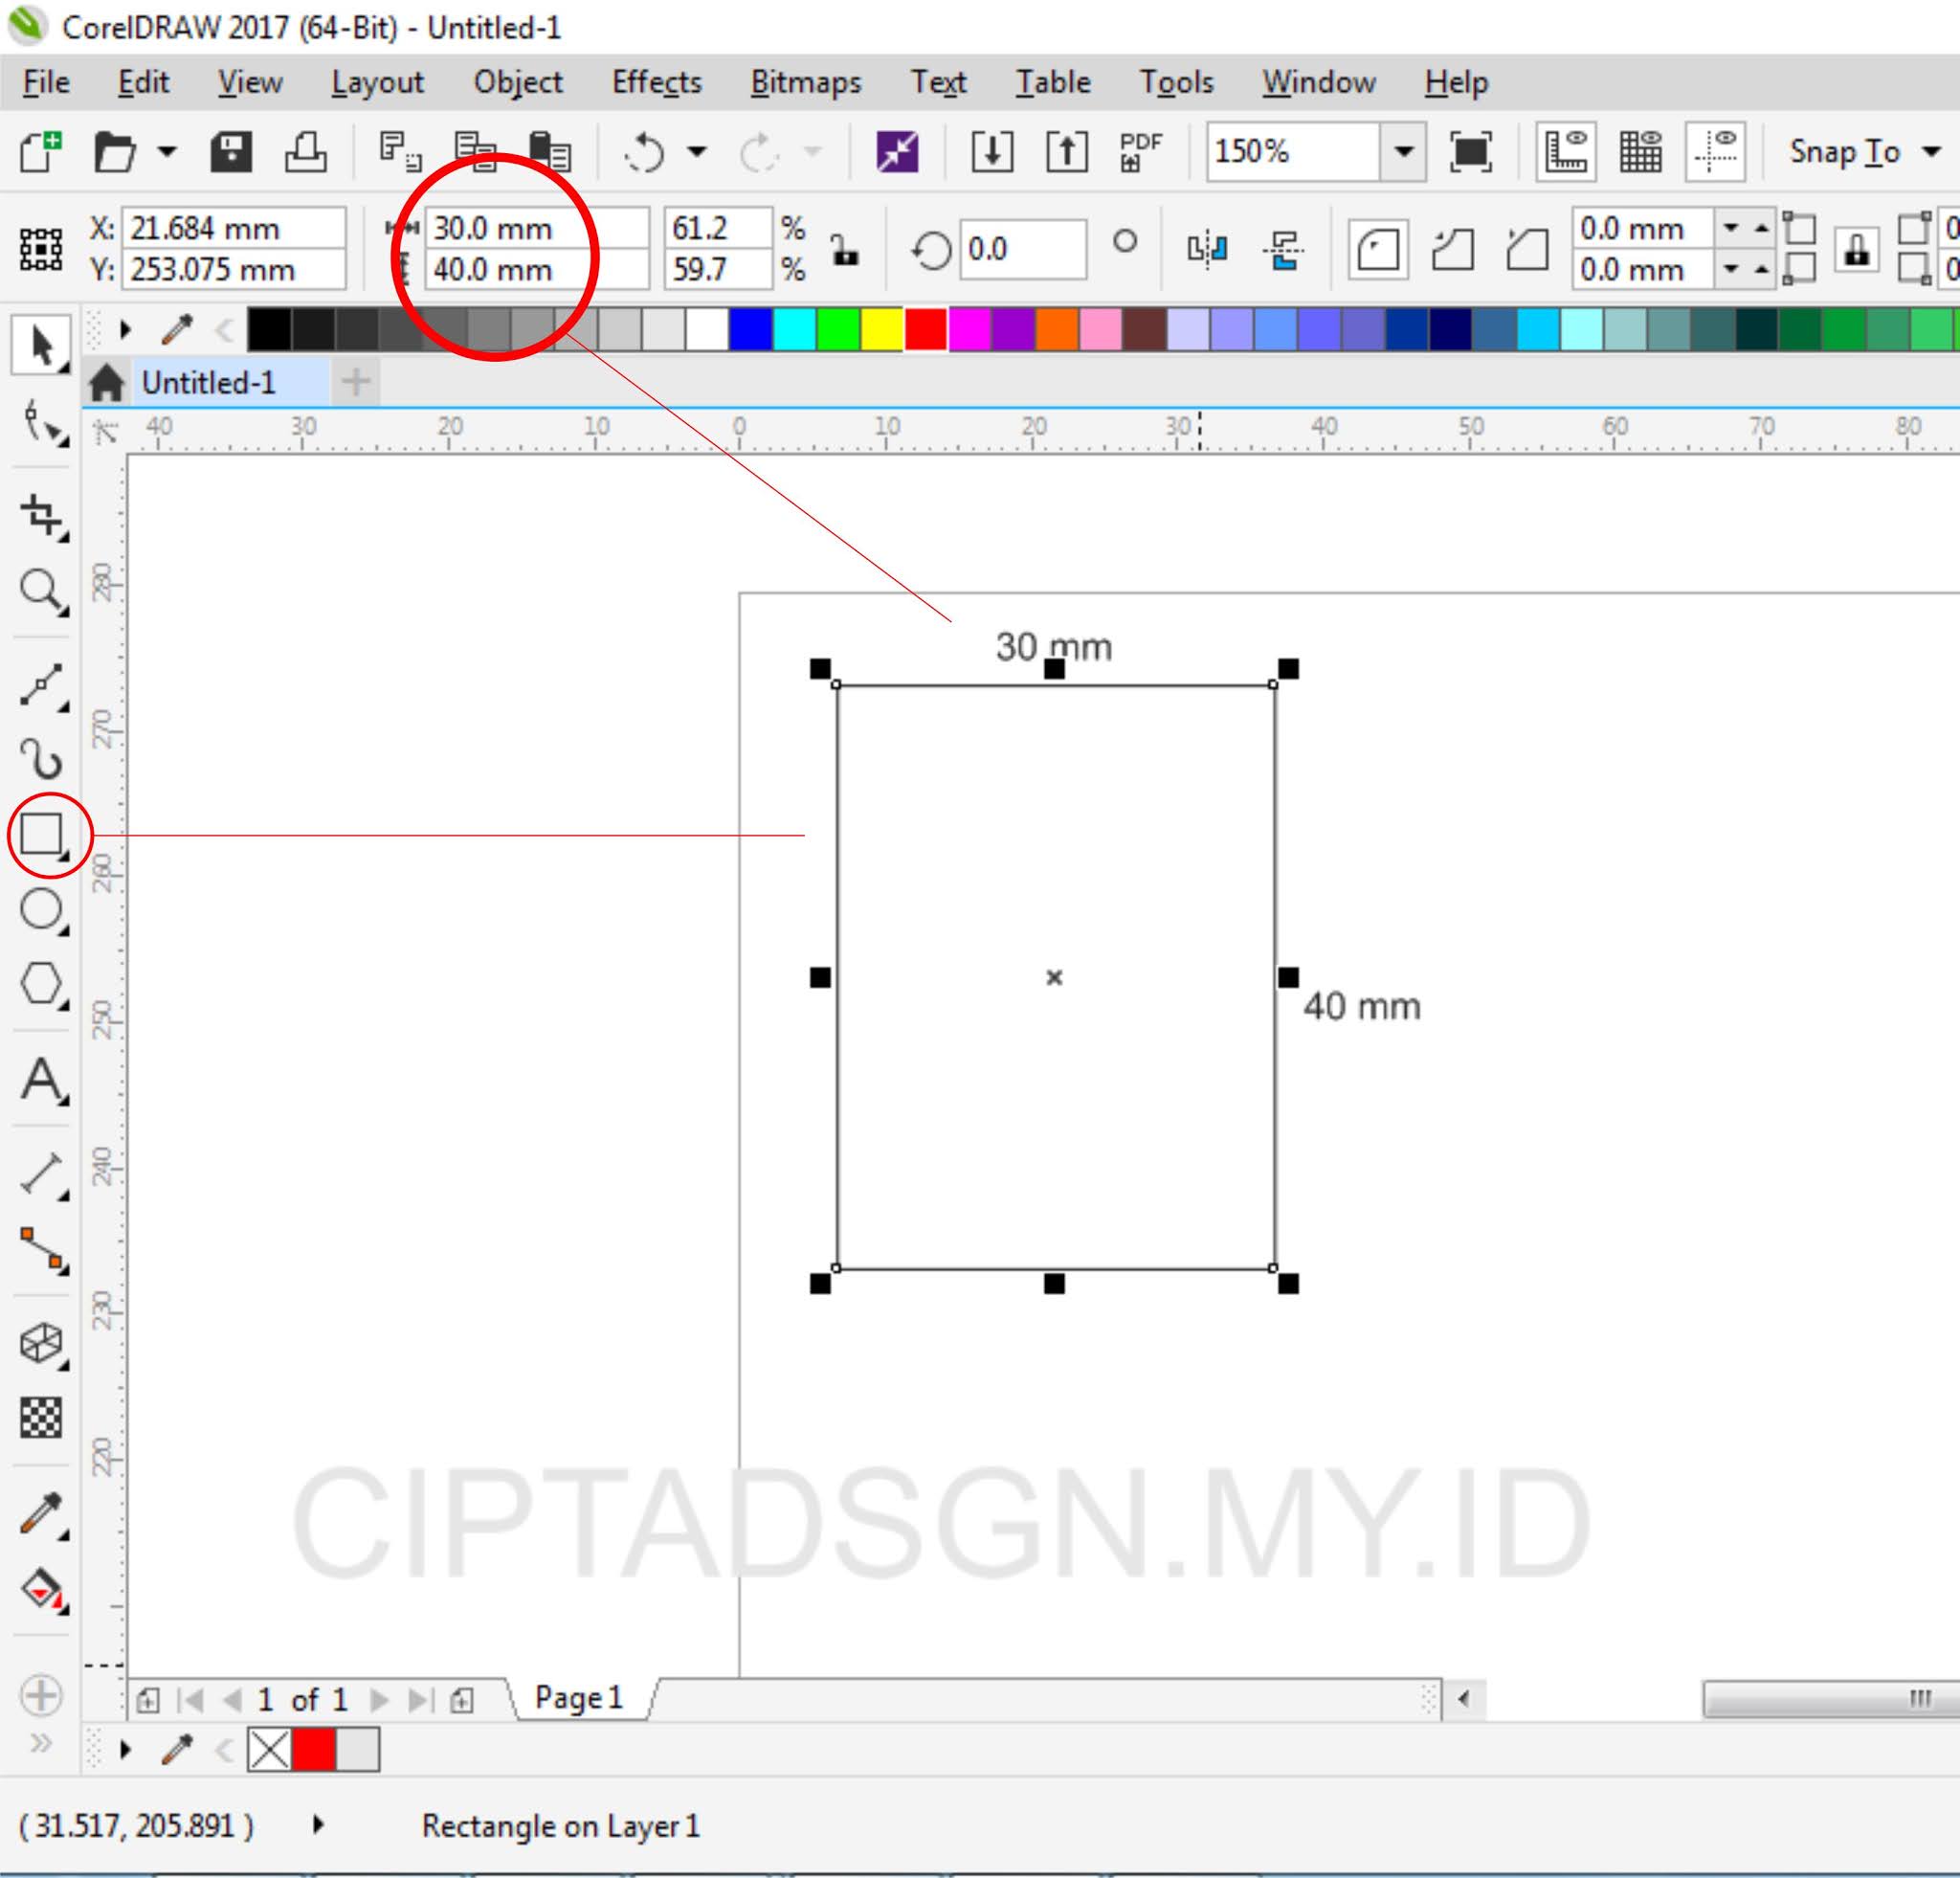Toggle the lock aspect ratio control

point(846,249)
